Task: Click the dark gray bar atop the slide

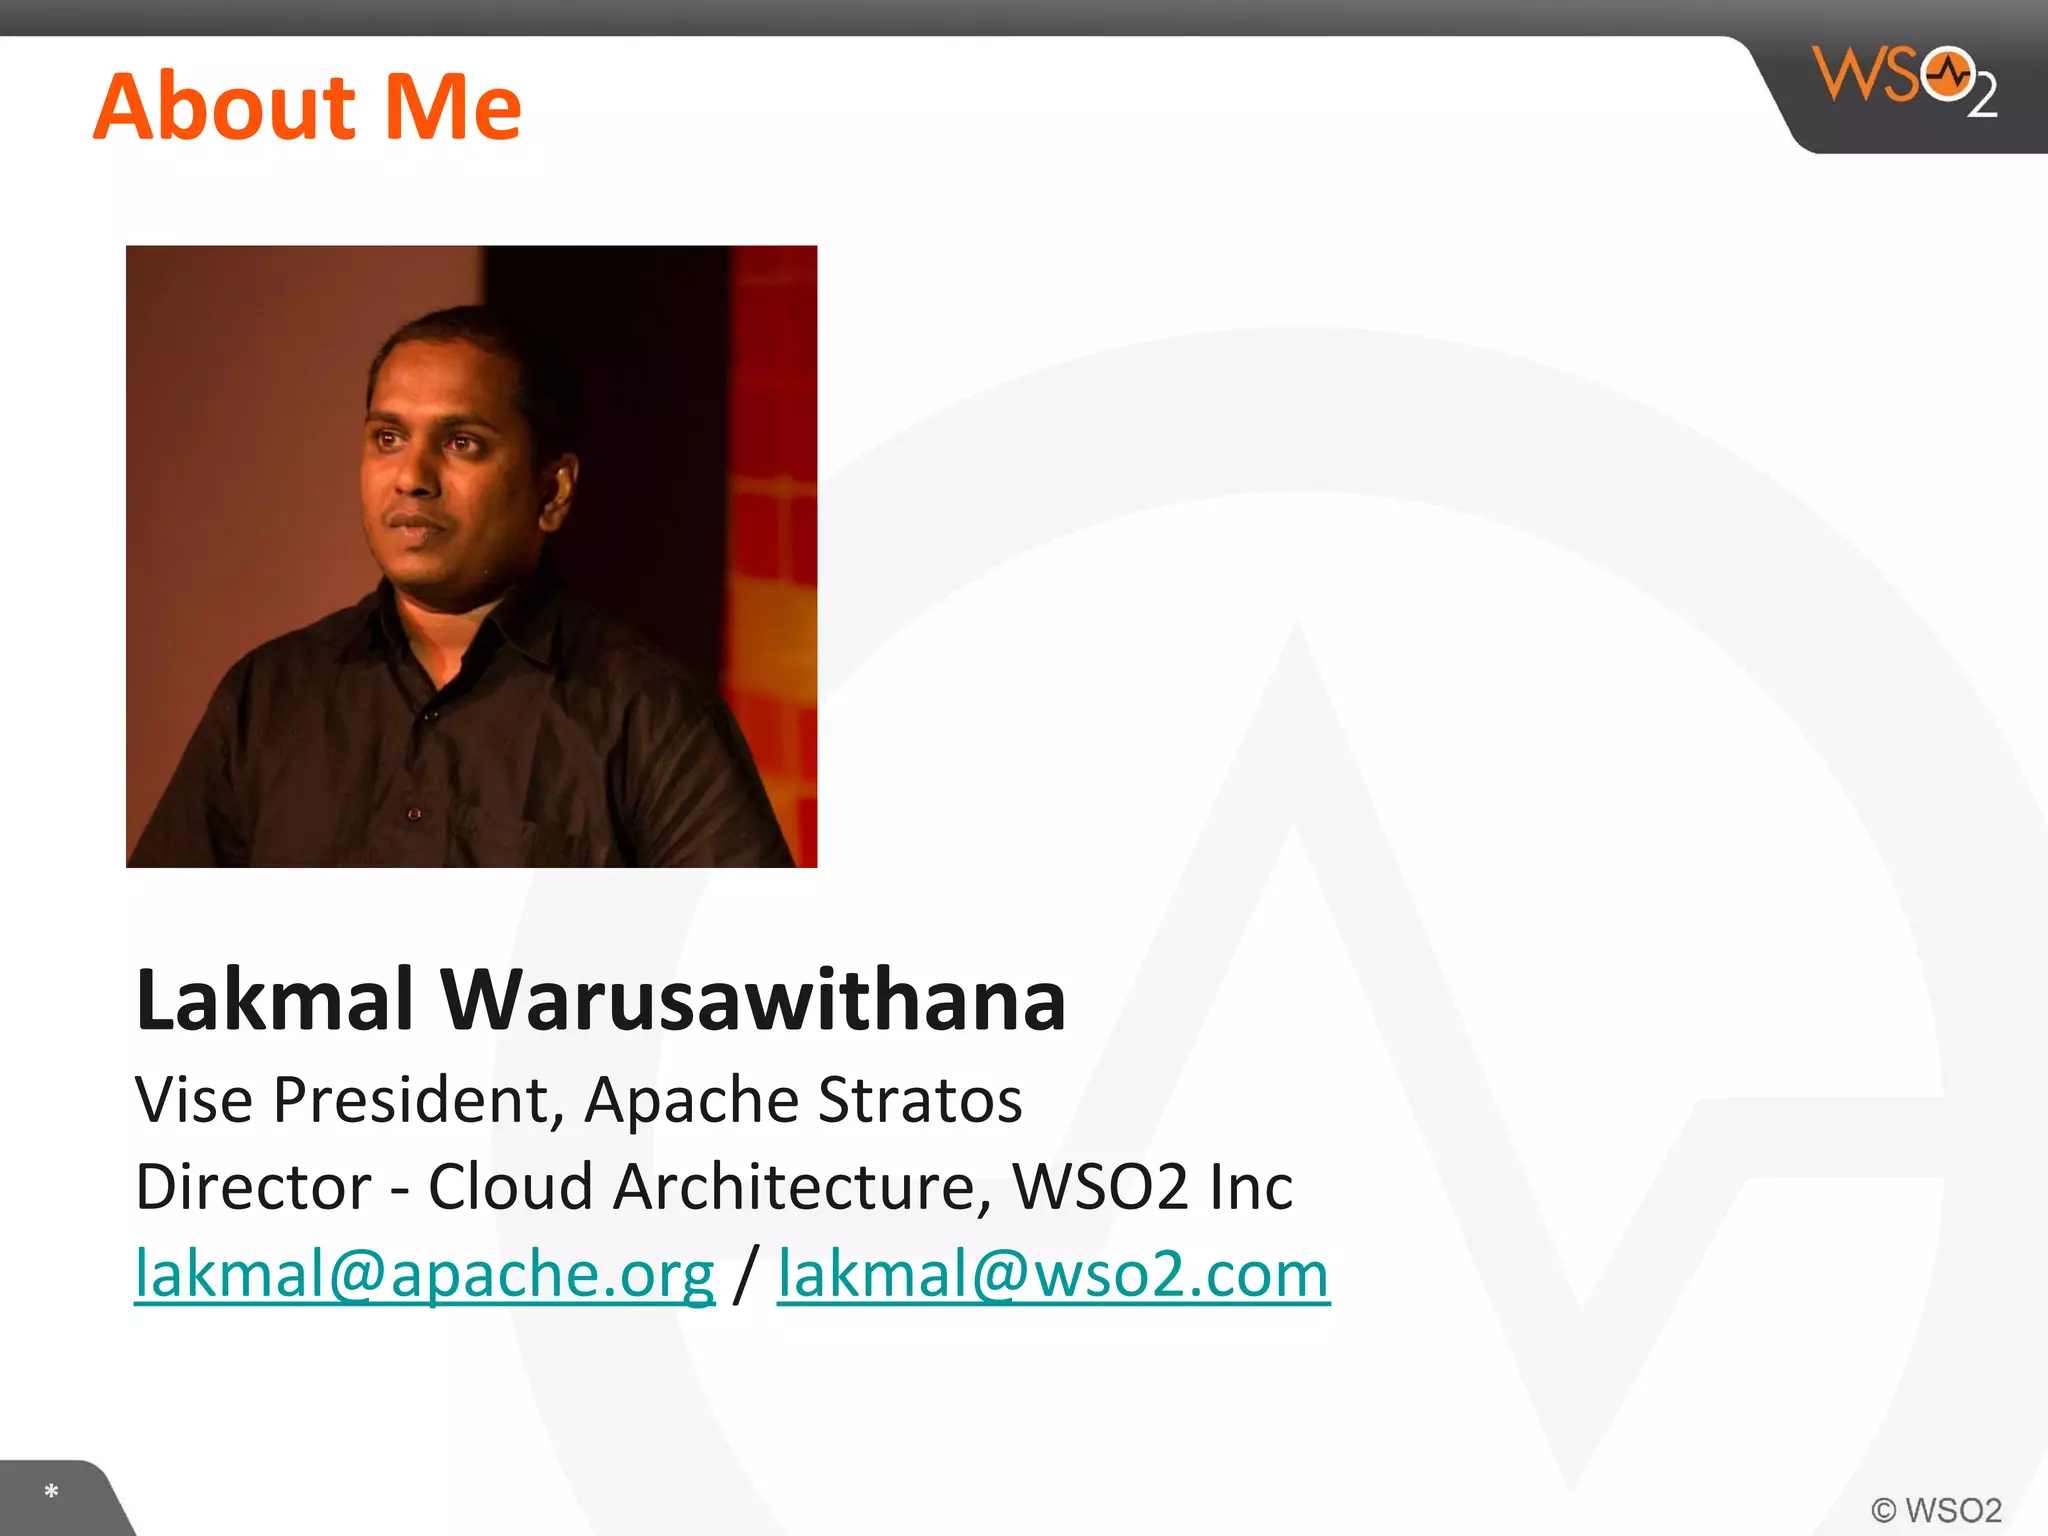Action: click(x=1024, y=18)
